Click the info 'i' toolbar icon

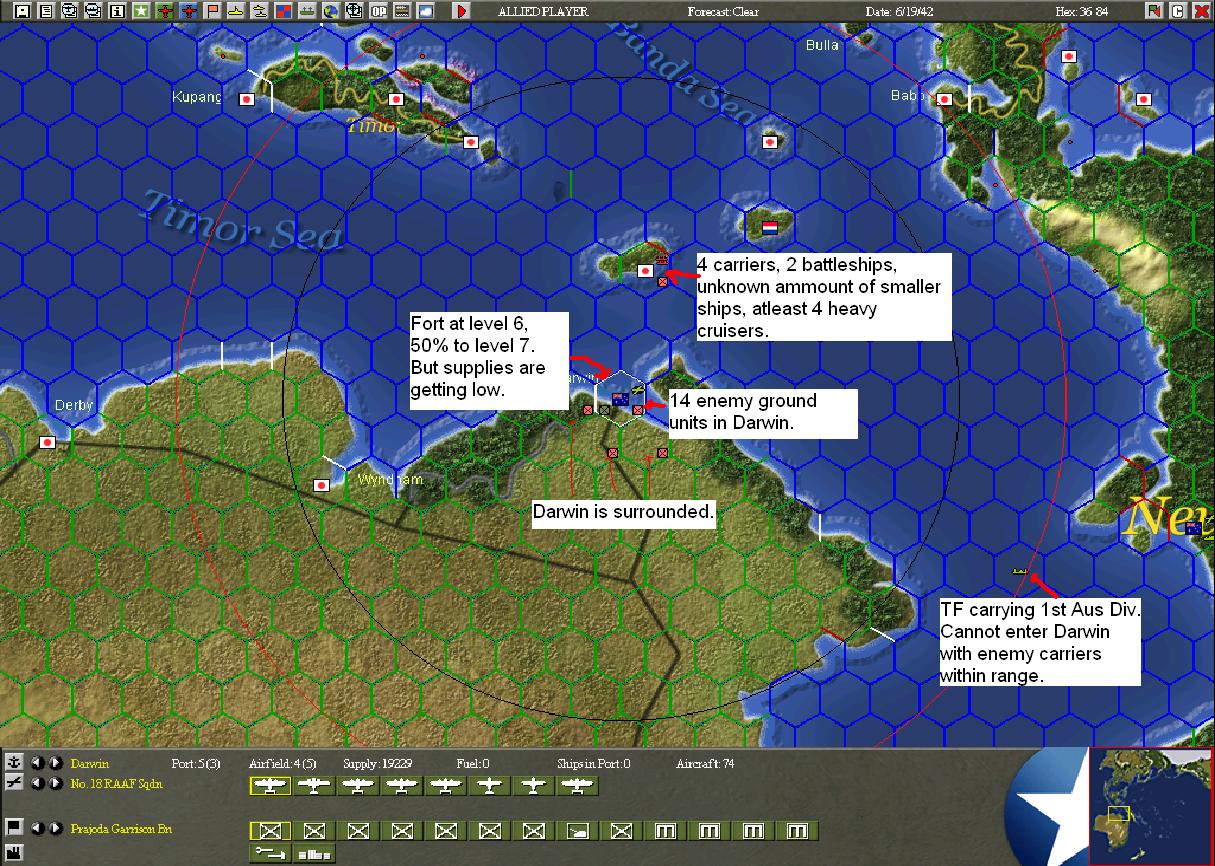pyautogui.click(x=117, y=11)
